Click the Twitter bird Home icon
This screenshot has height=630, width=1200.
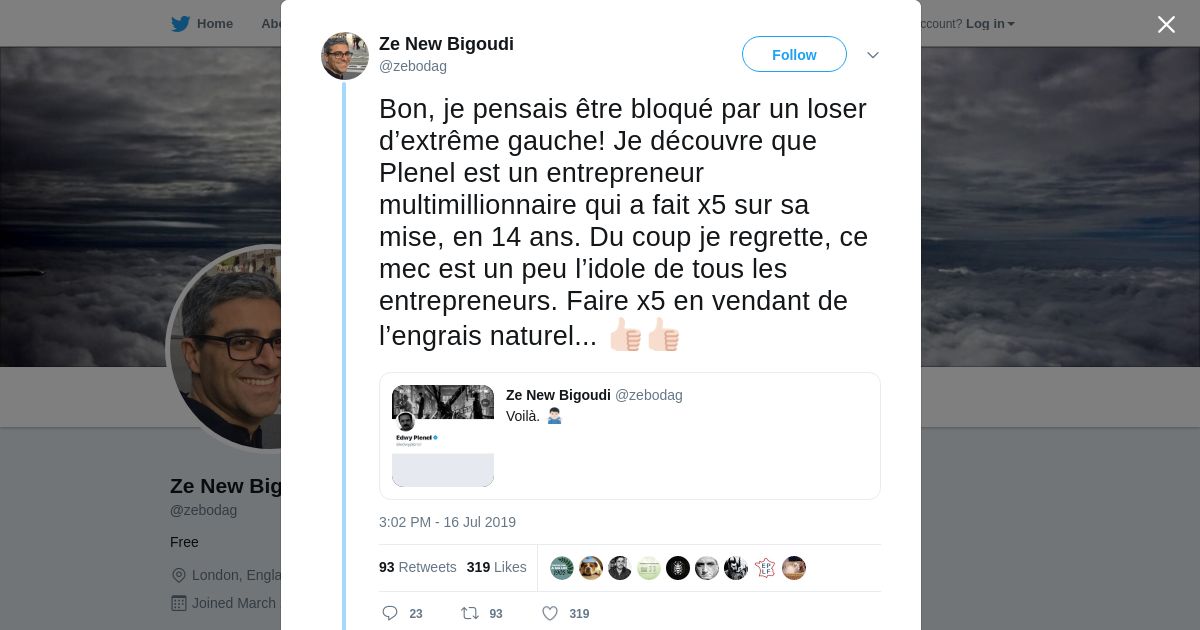pos(180,24)
